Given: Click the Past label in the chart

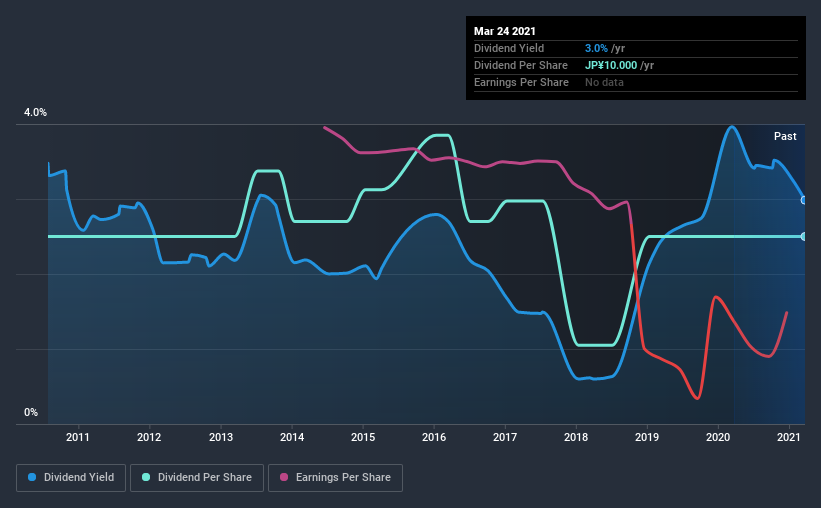Looking at the screenshot, I should [785, 136].
